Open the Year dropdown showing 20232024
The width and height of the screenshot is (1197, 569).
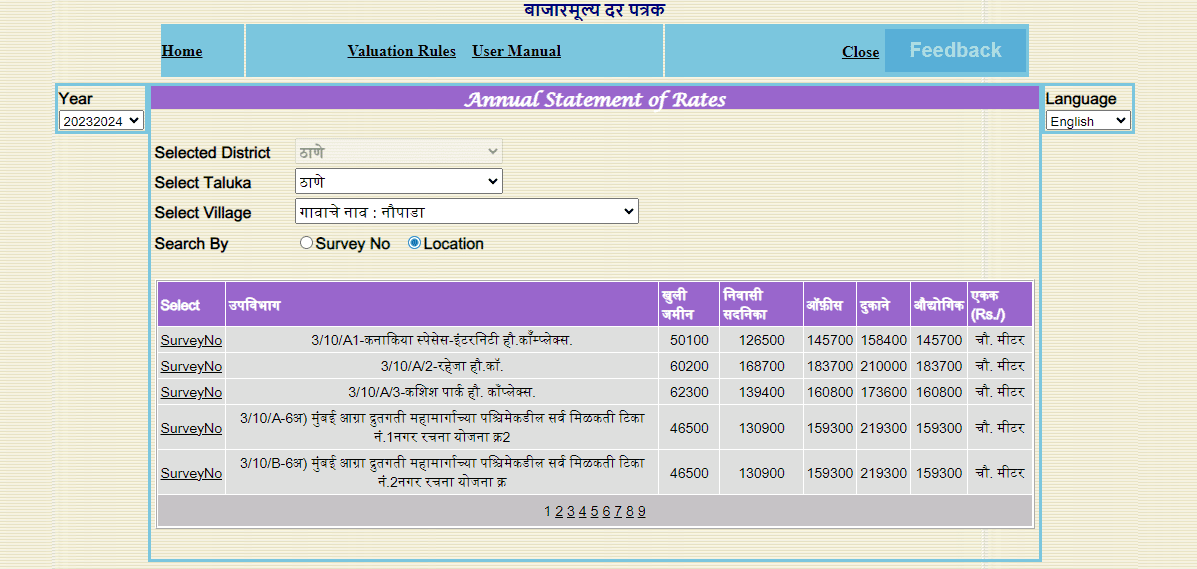[102, 120]
